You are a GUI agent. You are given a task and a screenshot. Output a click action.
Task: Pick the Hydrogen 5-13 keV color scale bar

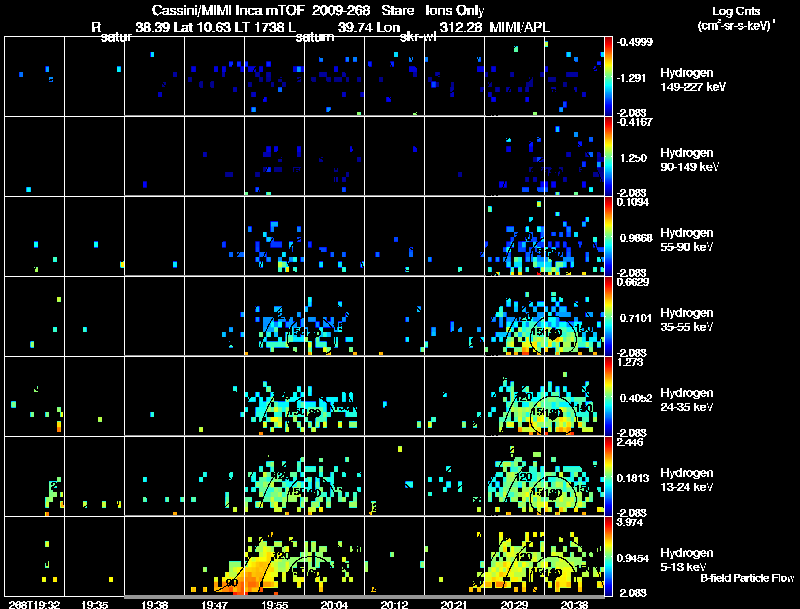tap(608, 556)
